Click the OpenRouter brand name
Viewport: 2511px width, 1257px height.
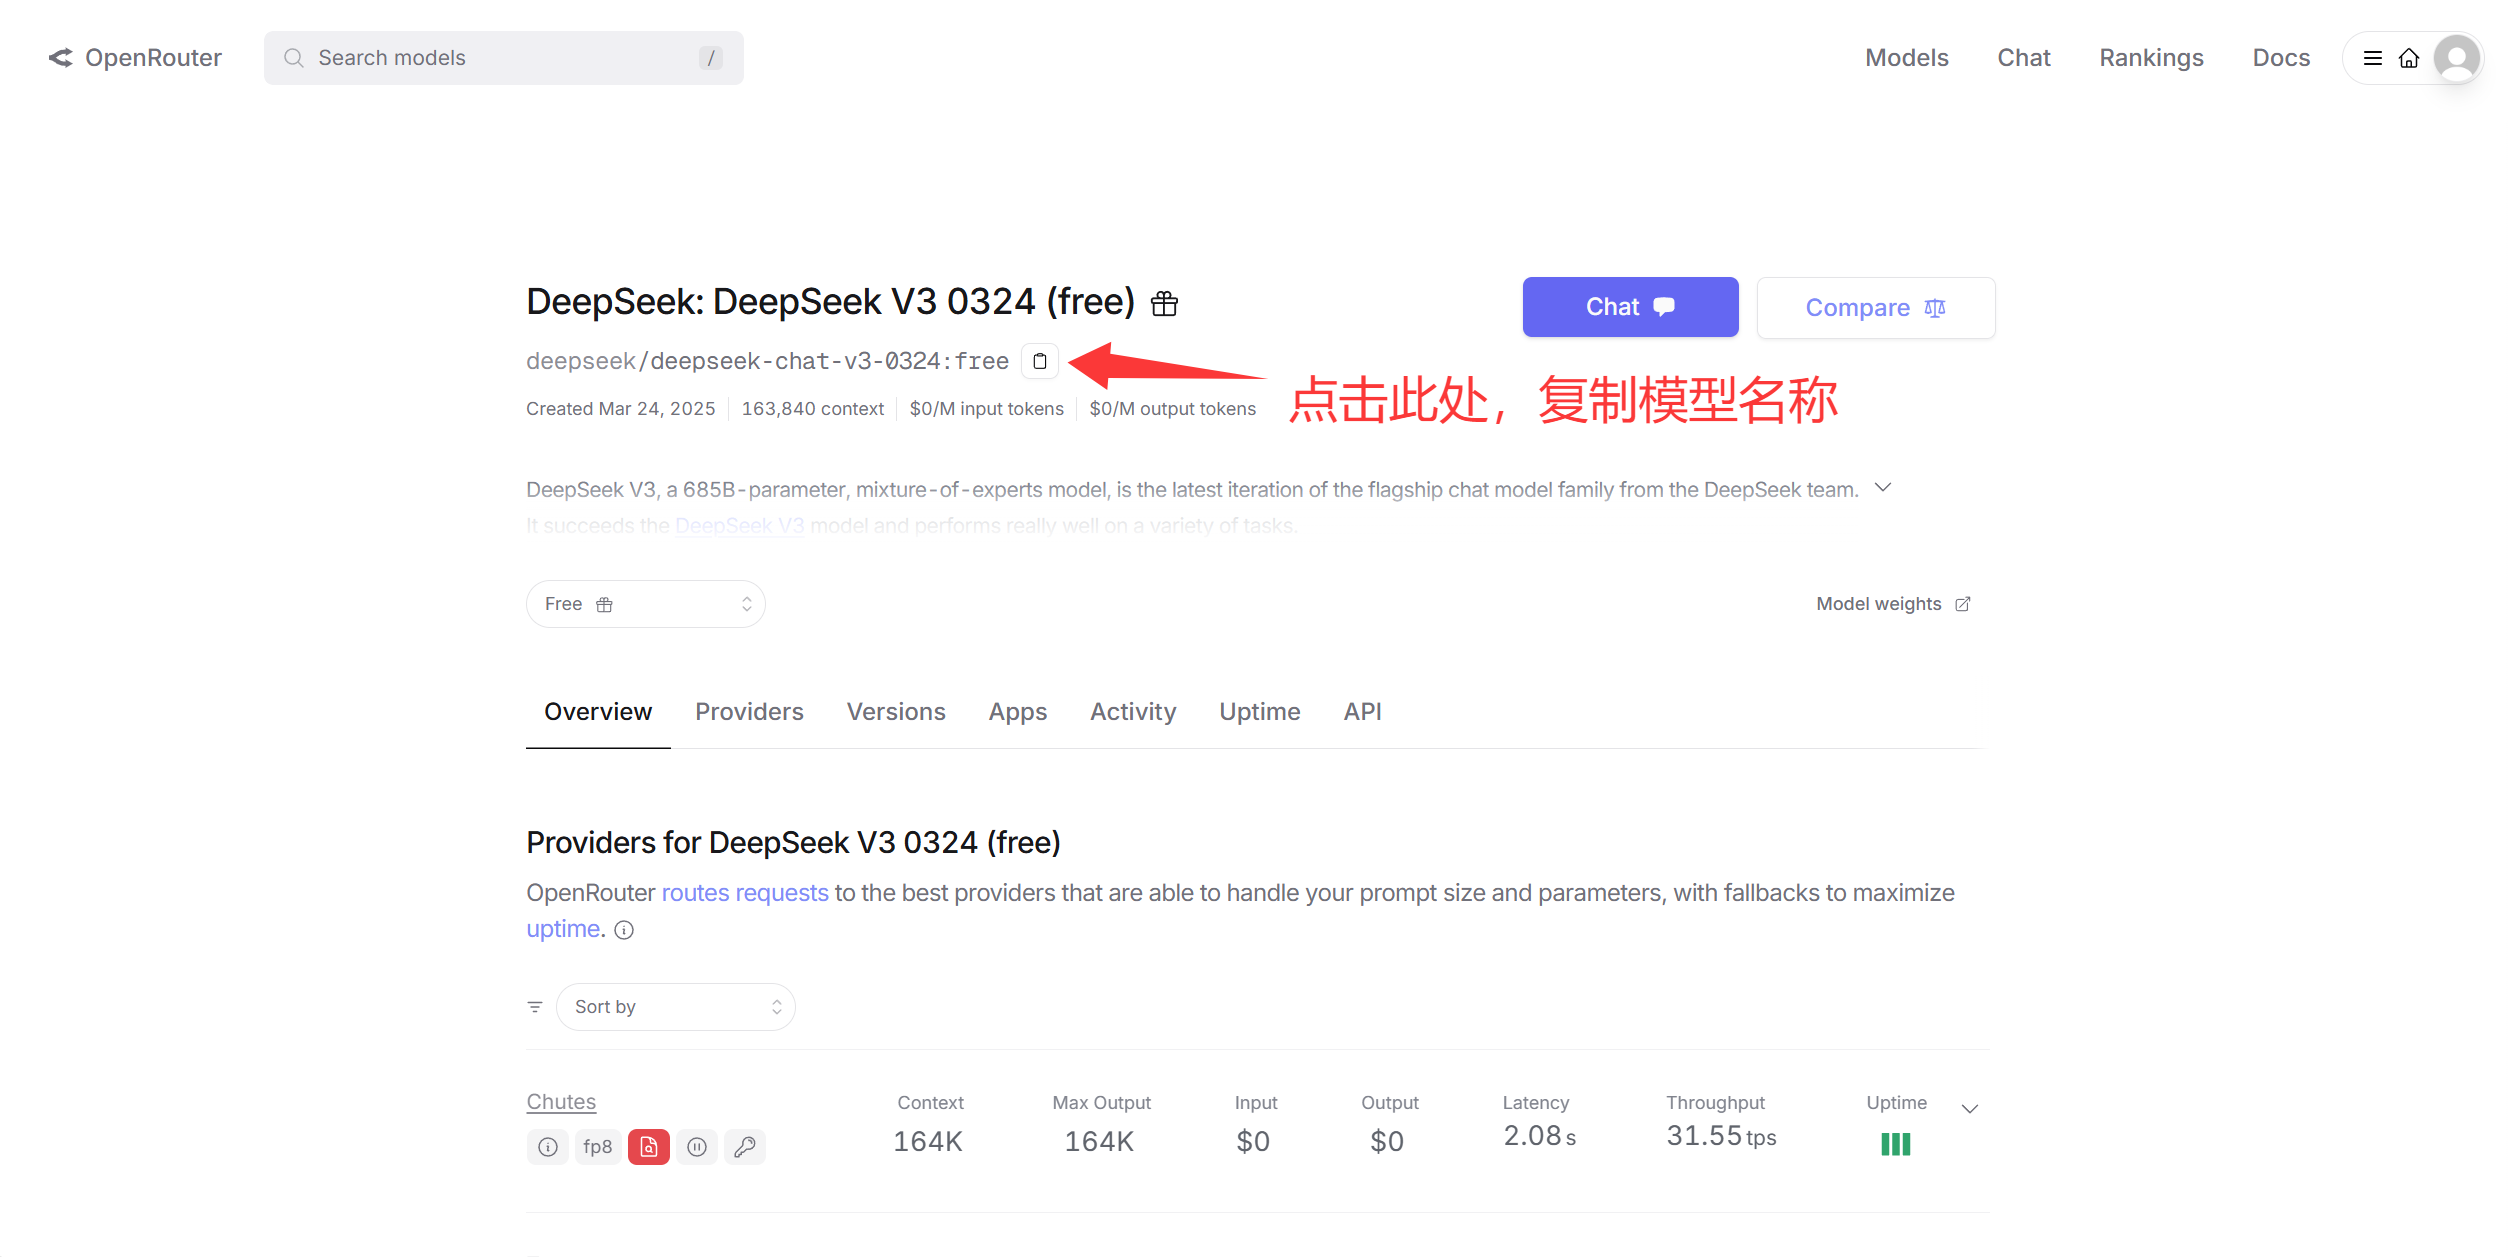click(153, 58)
